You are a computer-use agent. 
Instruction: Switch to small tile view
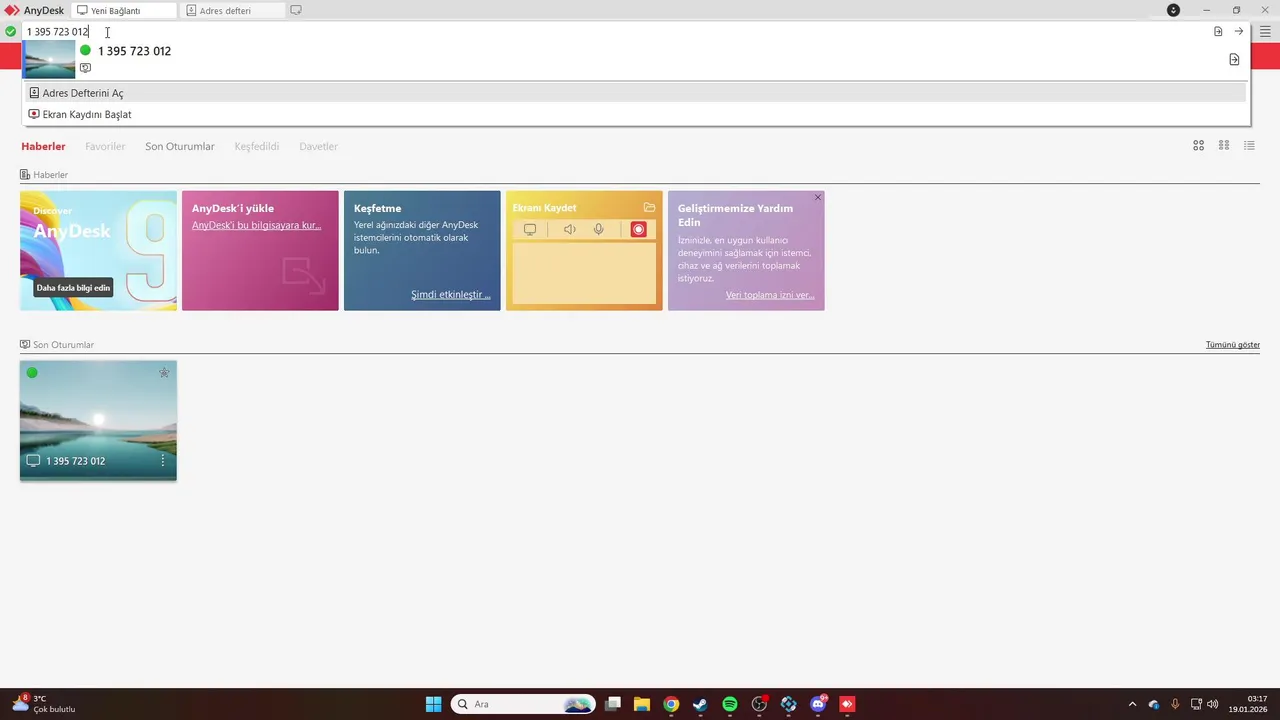coord(1223,145)
